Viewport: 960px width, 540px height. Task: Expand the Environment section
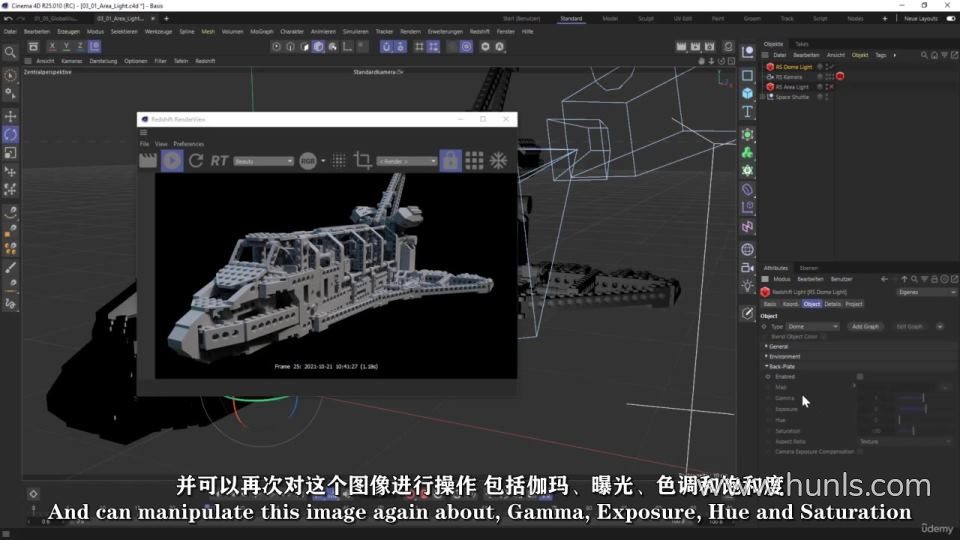point(782,356)
